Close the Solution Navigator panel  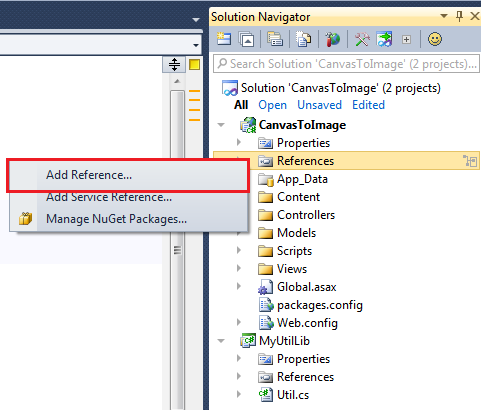(474, 16)
